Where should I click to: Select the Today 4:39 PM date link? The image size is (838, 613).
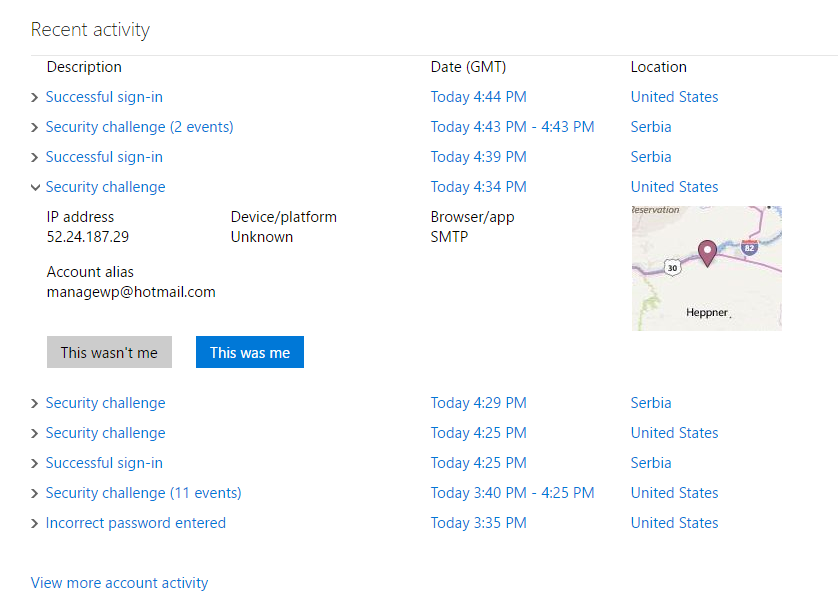pos(478,157)
